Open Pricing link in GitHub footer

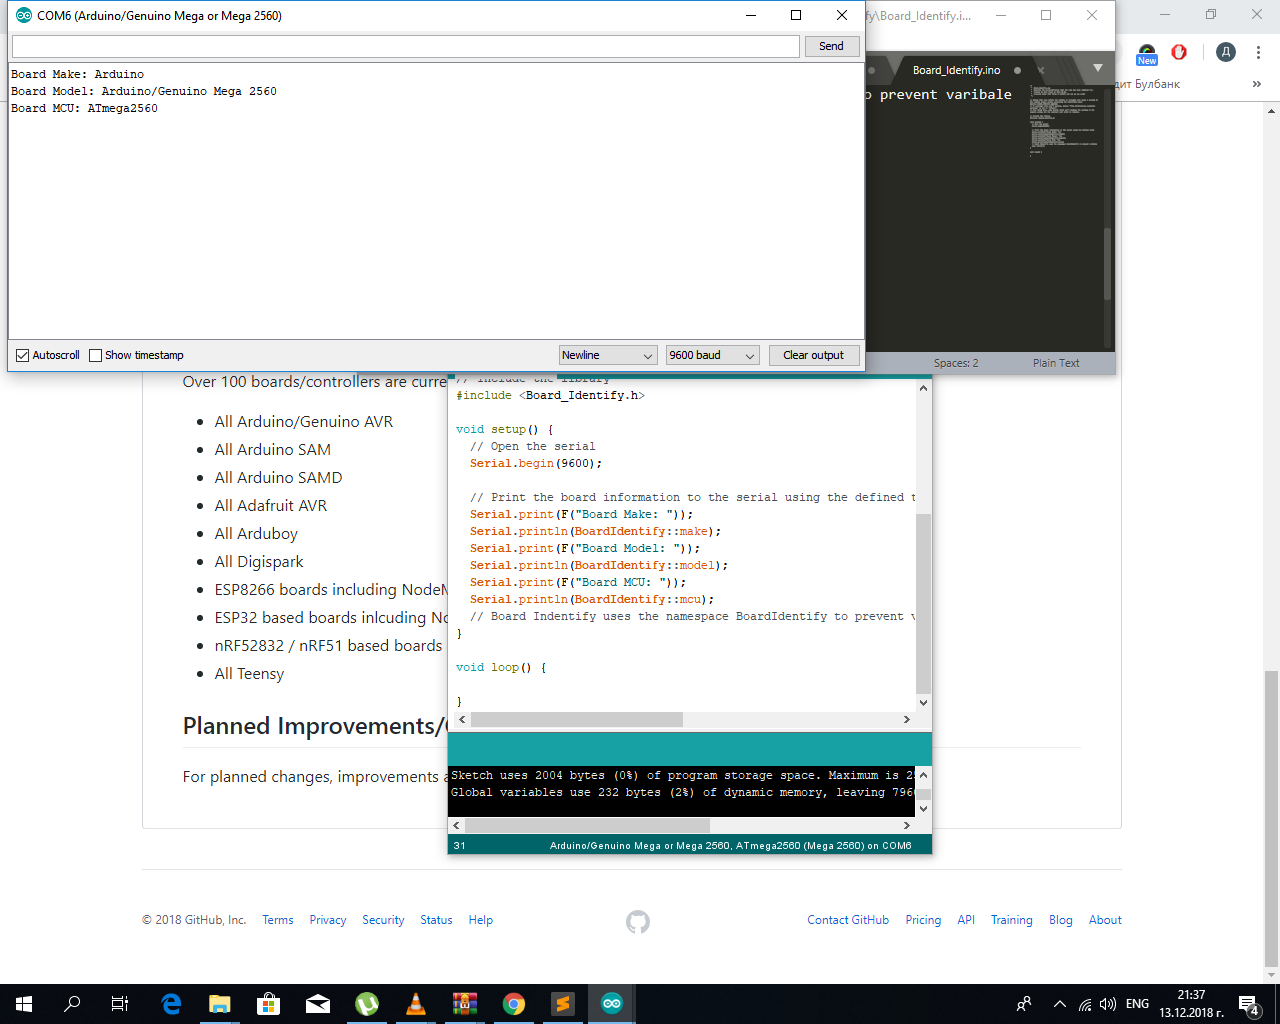[x=923, y=920]
